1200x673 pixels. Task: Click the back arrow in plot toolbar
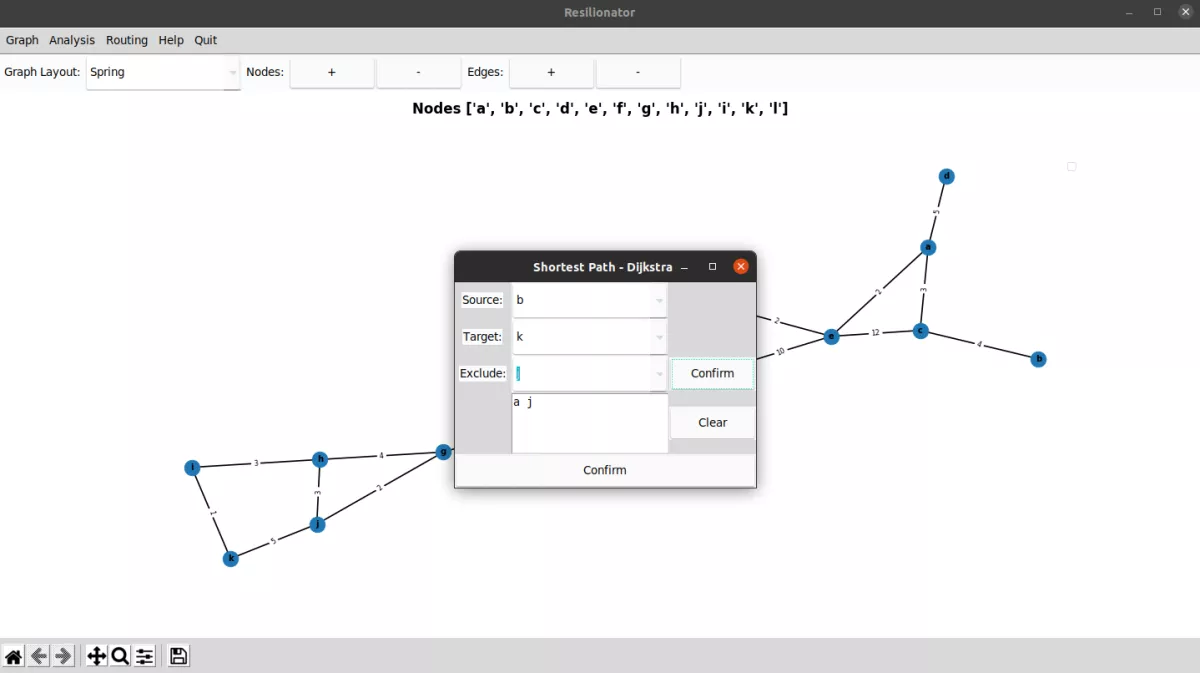[x=39, y=656]
